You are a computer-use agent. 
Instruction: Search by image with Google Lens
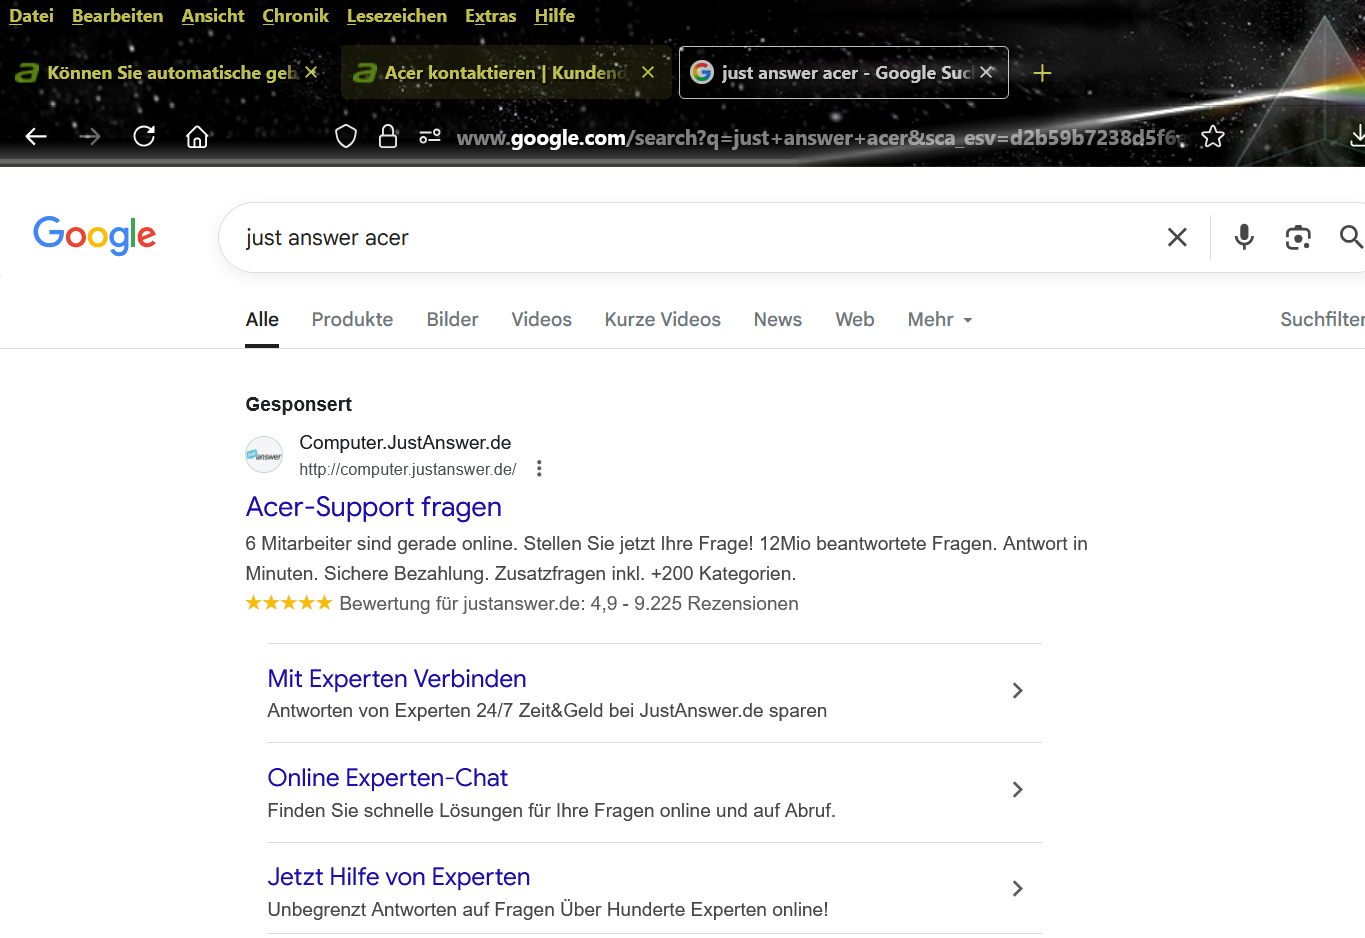coord(1298,237)
